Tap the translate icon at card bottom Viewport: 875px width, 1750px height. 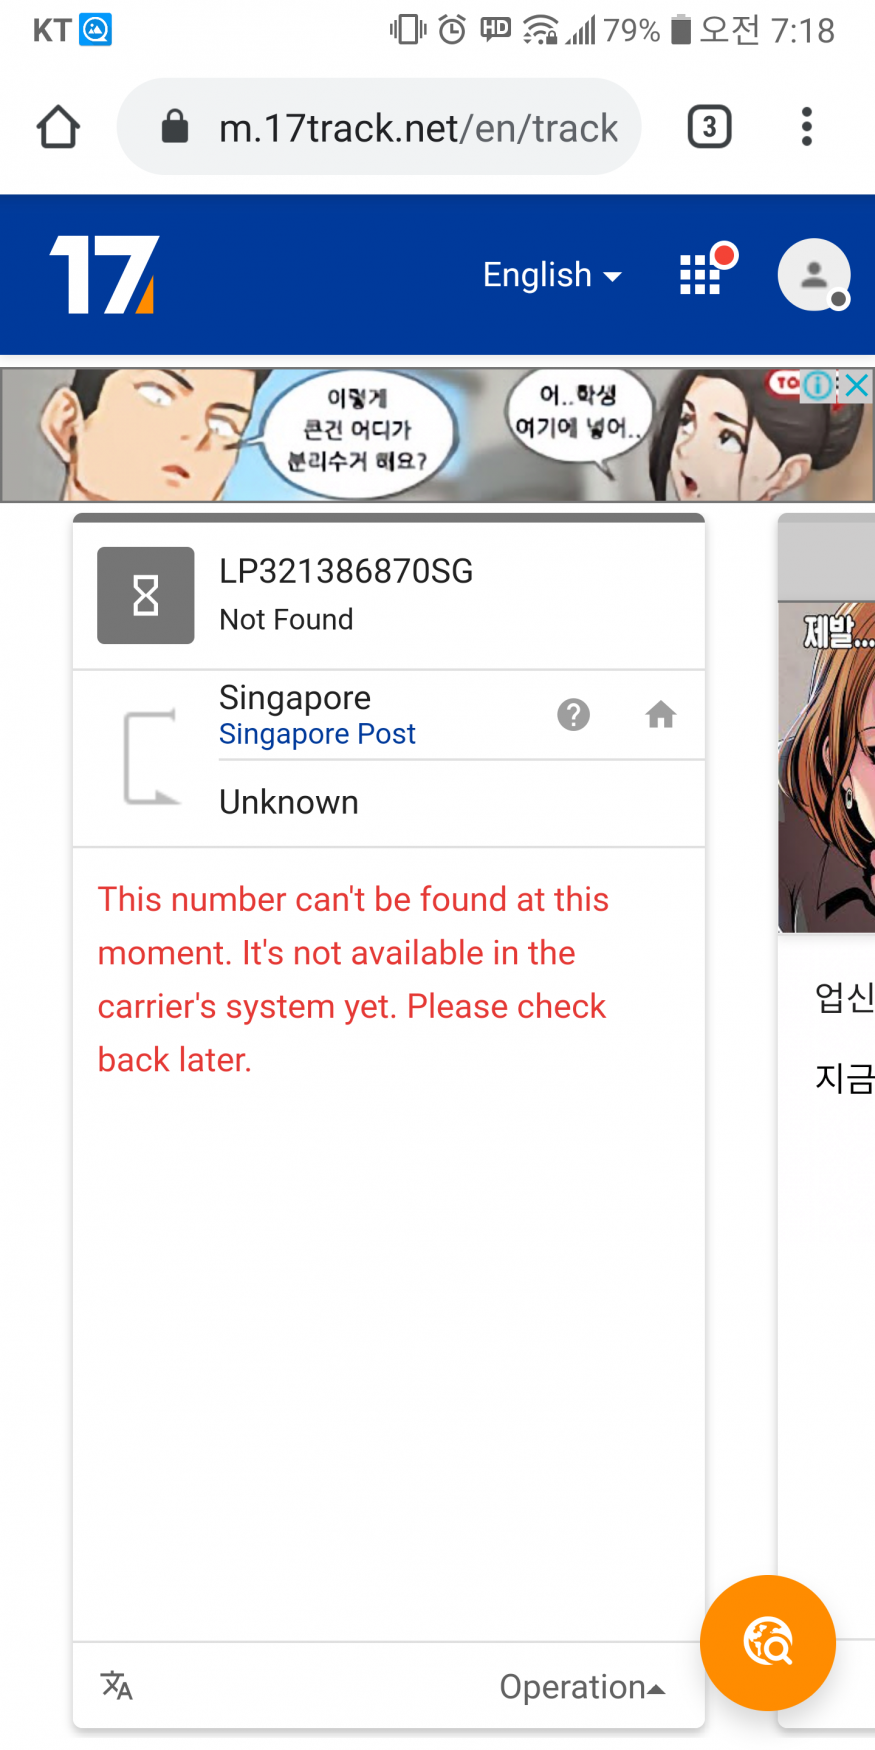(x=117, y=1686)
